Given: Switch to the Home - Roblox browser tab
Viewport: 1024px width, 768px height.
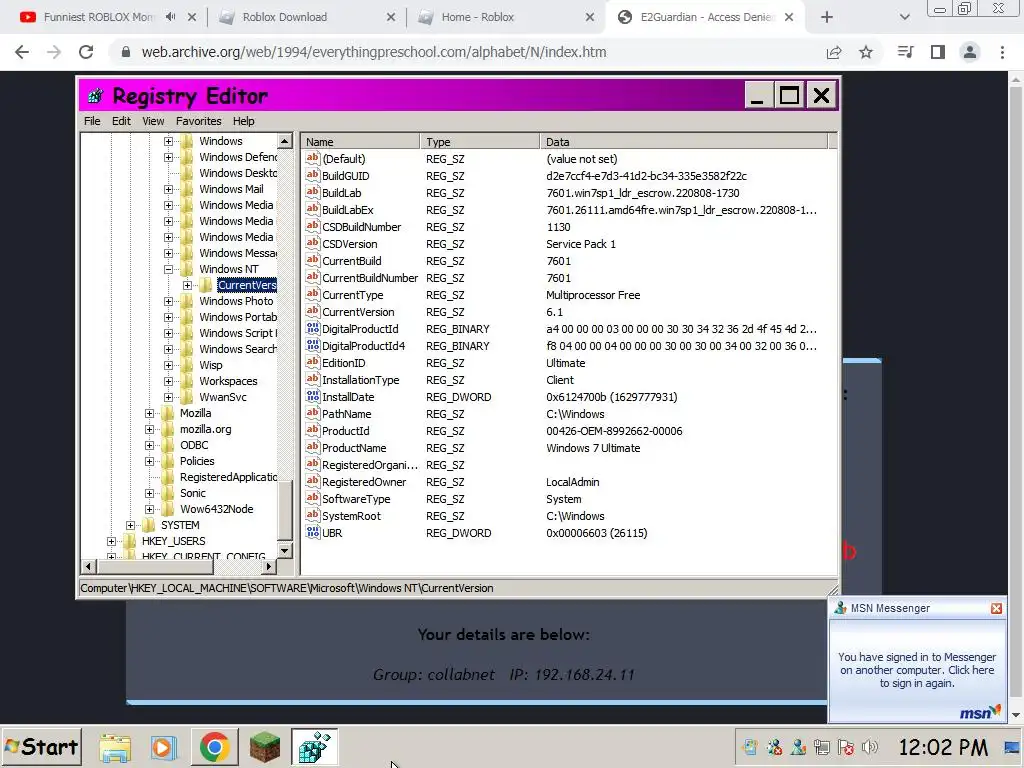Looking at the screenshot, I should (x=506, y=17).
